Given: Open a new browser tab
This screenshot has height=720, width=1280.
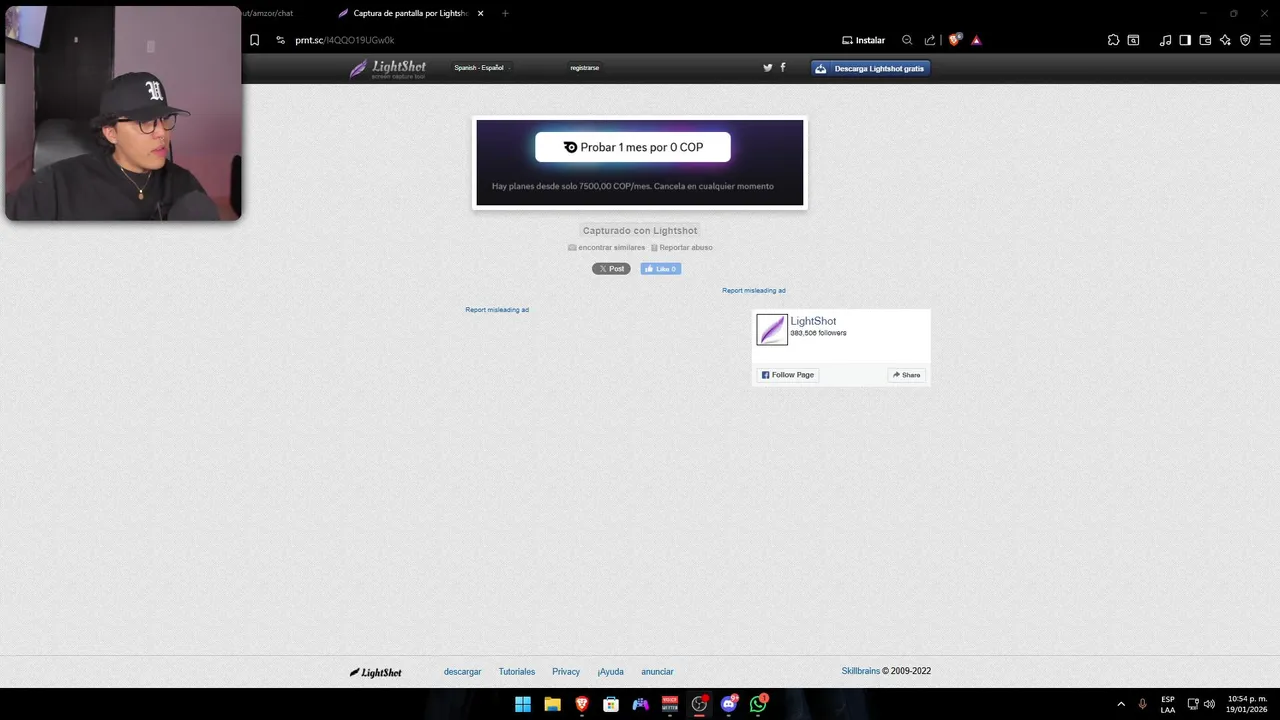Looking at the screenshot, I should point(505,13).
